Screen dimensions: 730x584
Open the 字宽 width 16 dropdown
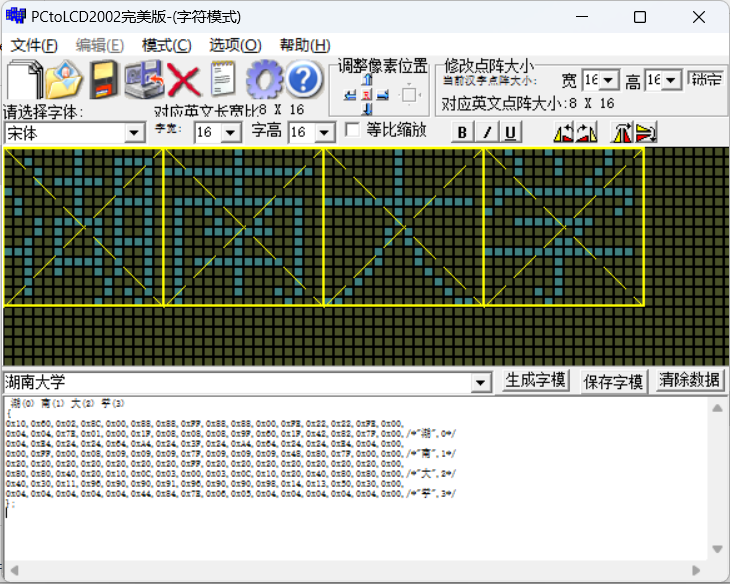pos(230,133)
